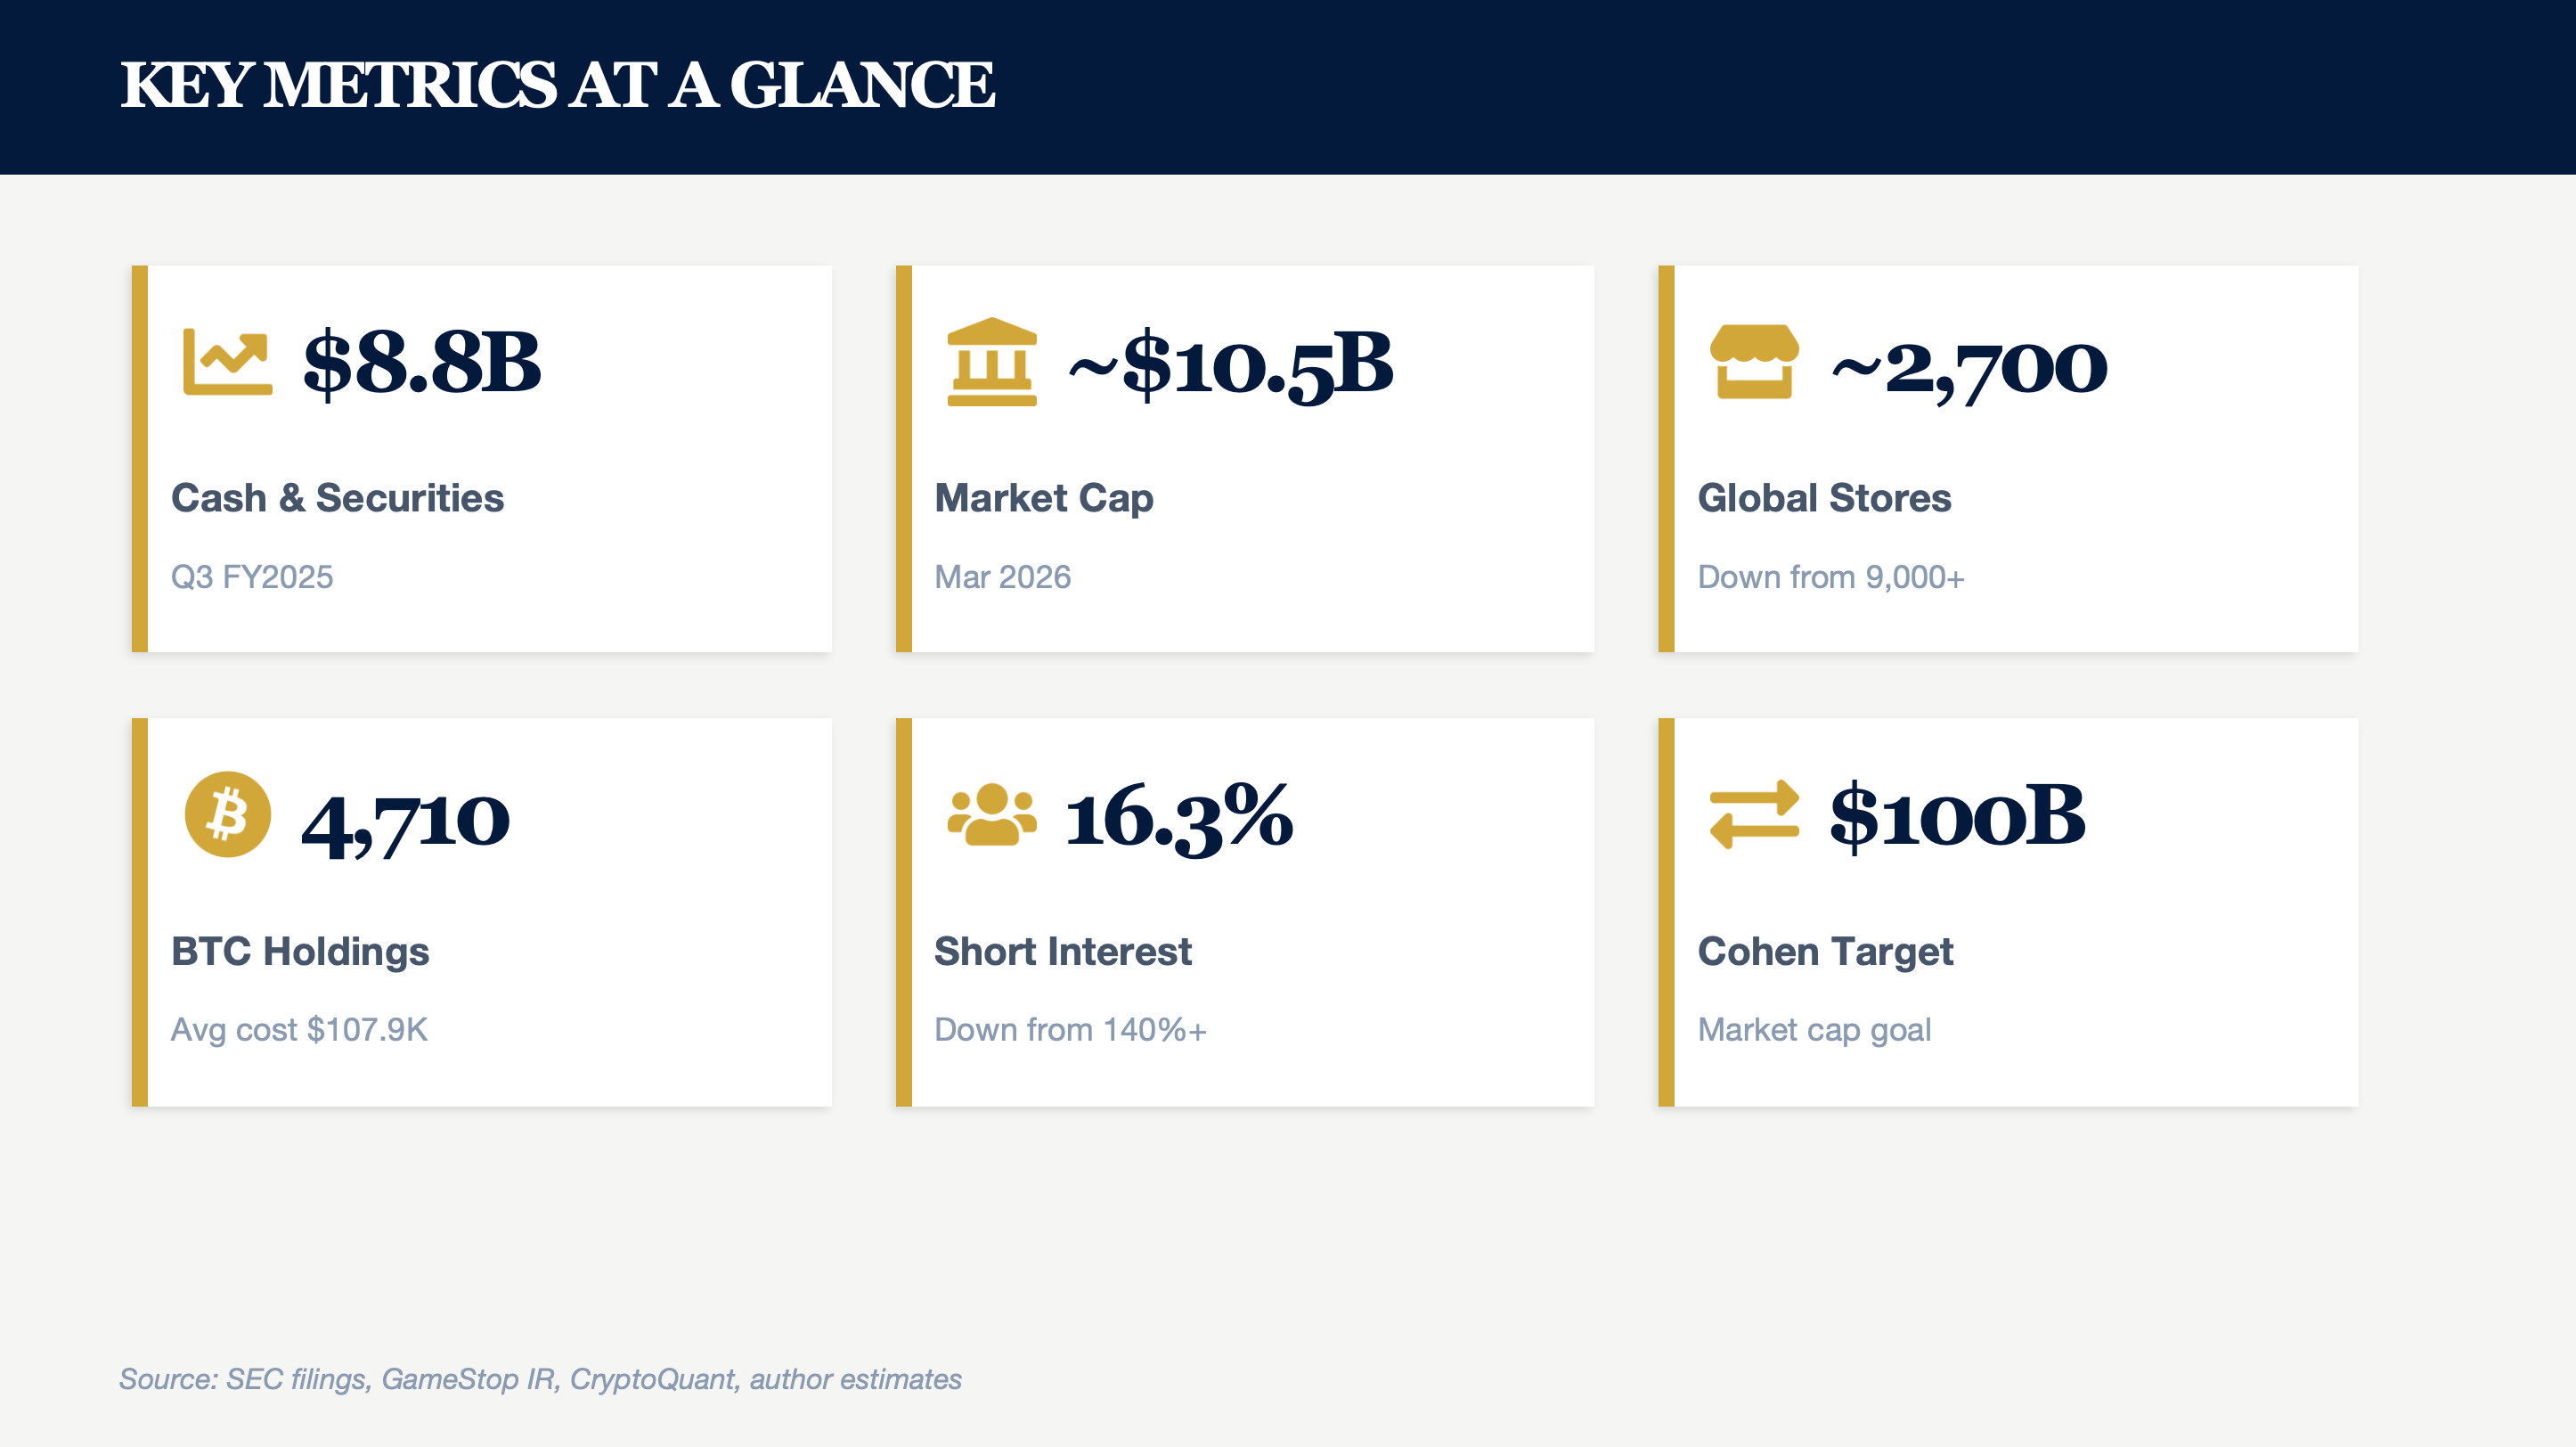Click the BTC Holdings label
Screen dimensions: 2576x1447
(x=300, y=951)
